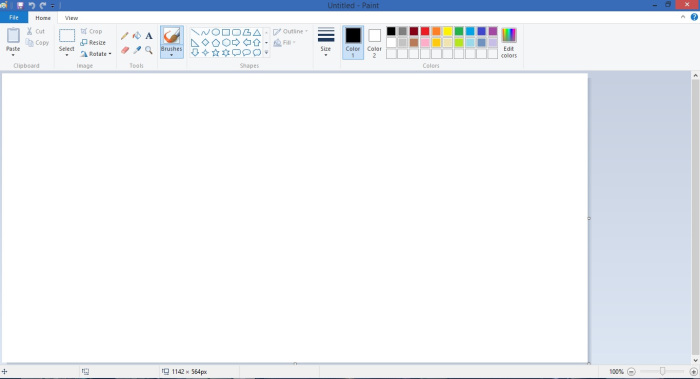Choose the Four-point star shape
The height and width of the screenshot is (379, 700).
205,53
